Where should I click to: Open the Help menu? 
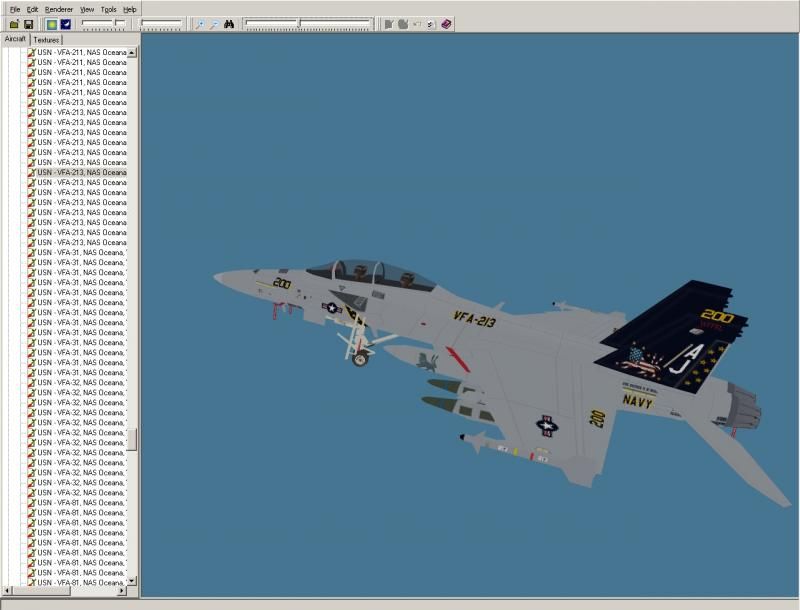[x=130, y=9]
